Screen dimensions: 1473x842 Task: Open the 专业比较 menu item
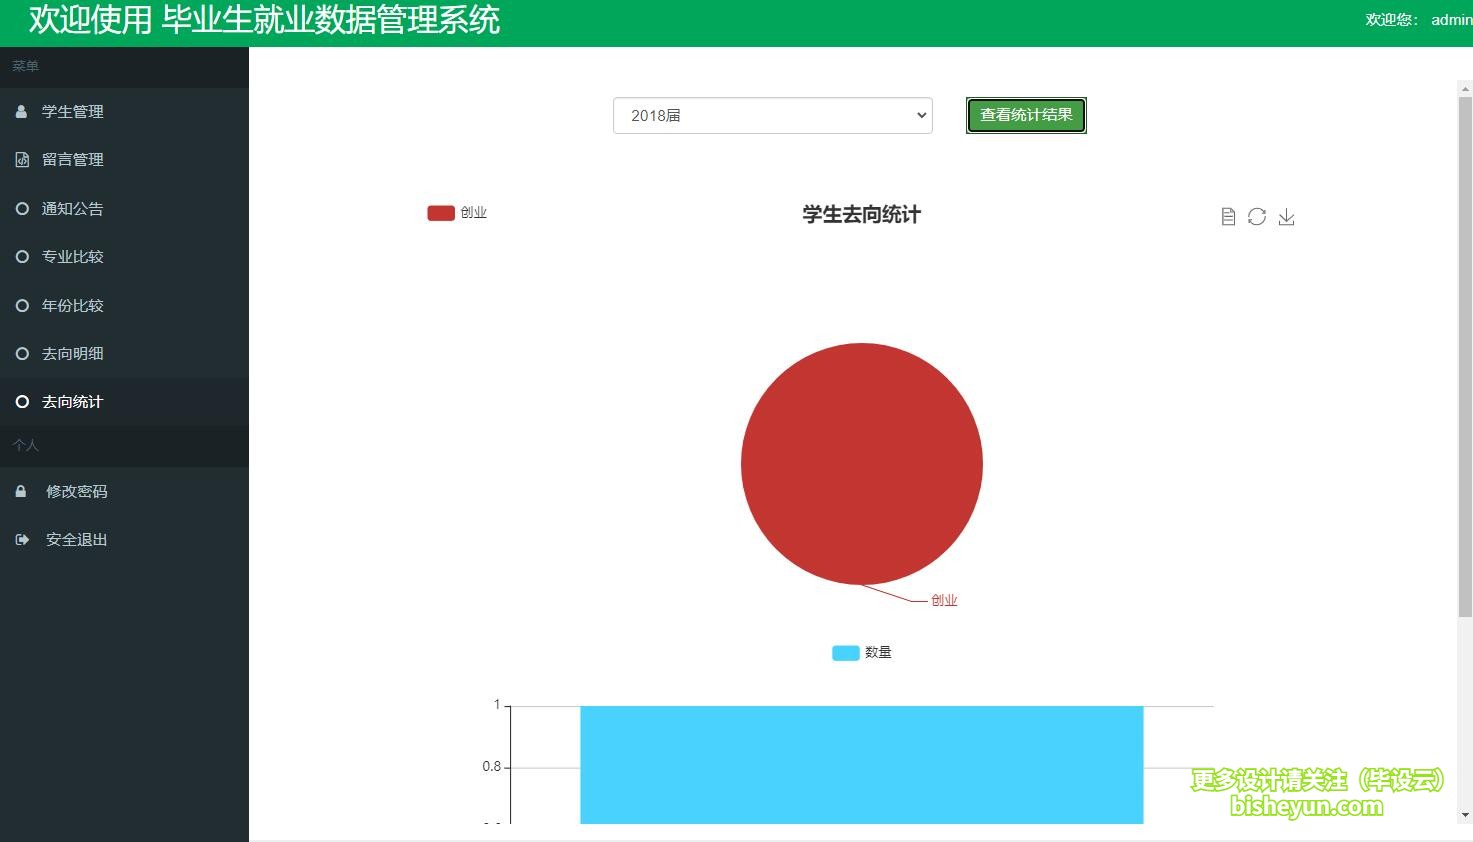coord(72,257)
